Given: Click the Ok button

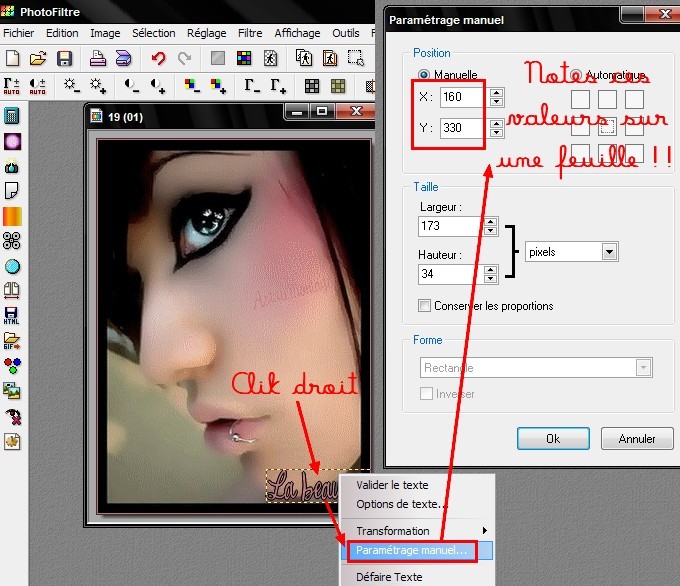Looking at the screenshot, I should coord(553,439).
